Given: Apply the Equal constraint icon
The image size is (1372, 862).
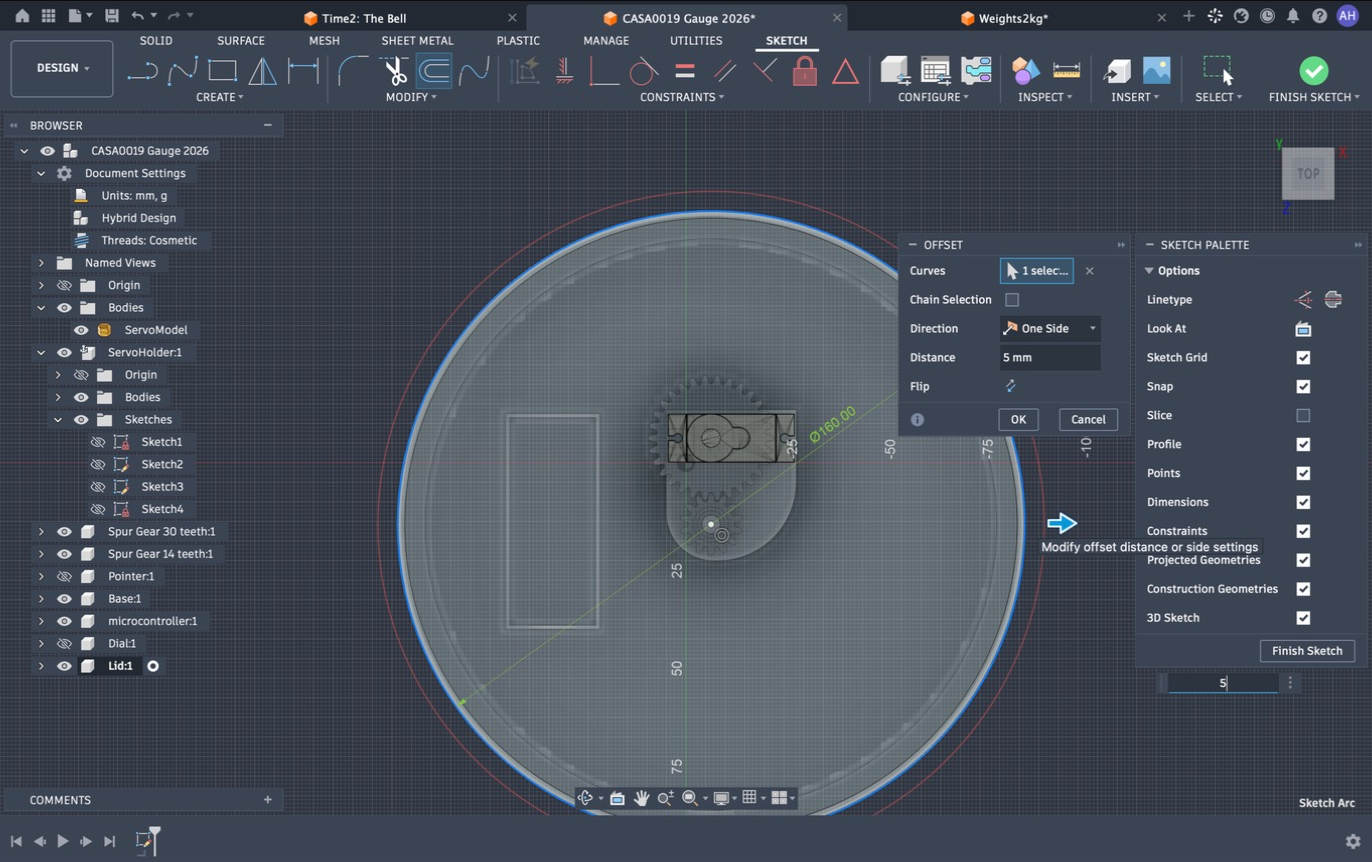Looking at the screenshot, I should click(x=685, y=71).
